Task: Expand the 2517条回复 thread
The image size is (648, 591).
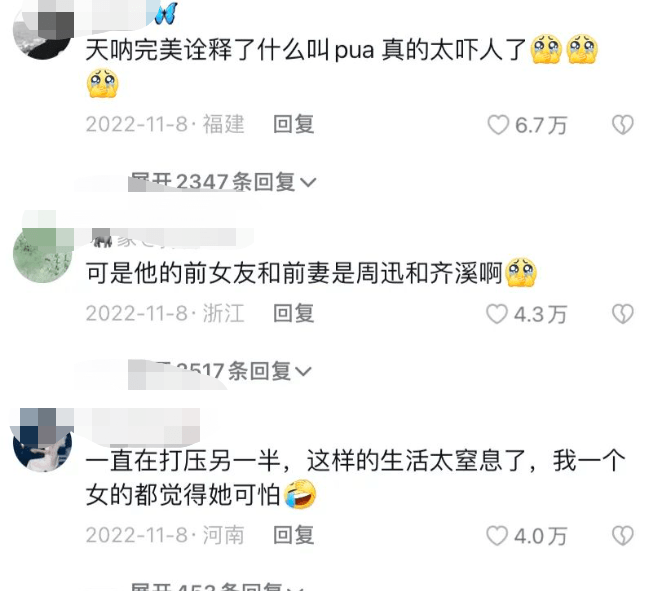Action: click(220, 371)
